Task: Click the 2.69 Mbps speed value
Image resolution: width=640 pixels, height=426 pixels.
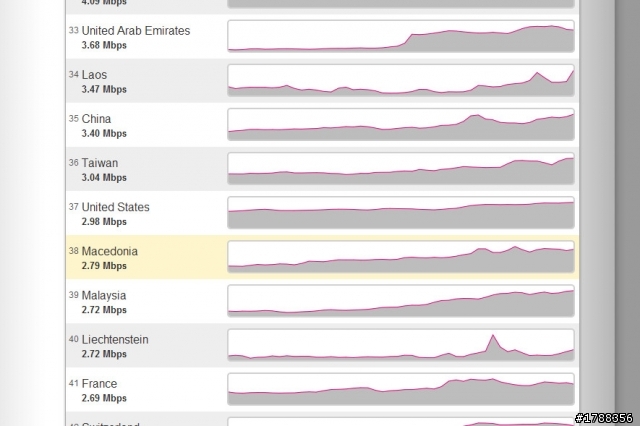Action: coord(104,398)
